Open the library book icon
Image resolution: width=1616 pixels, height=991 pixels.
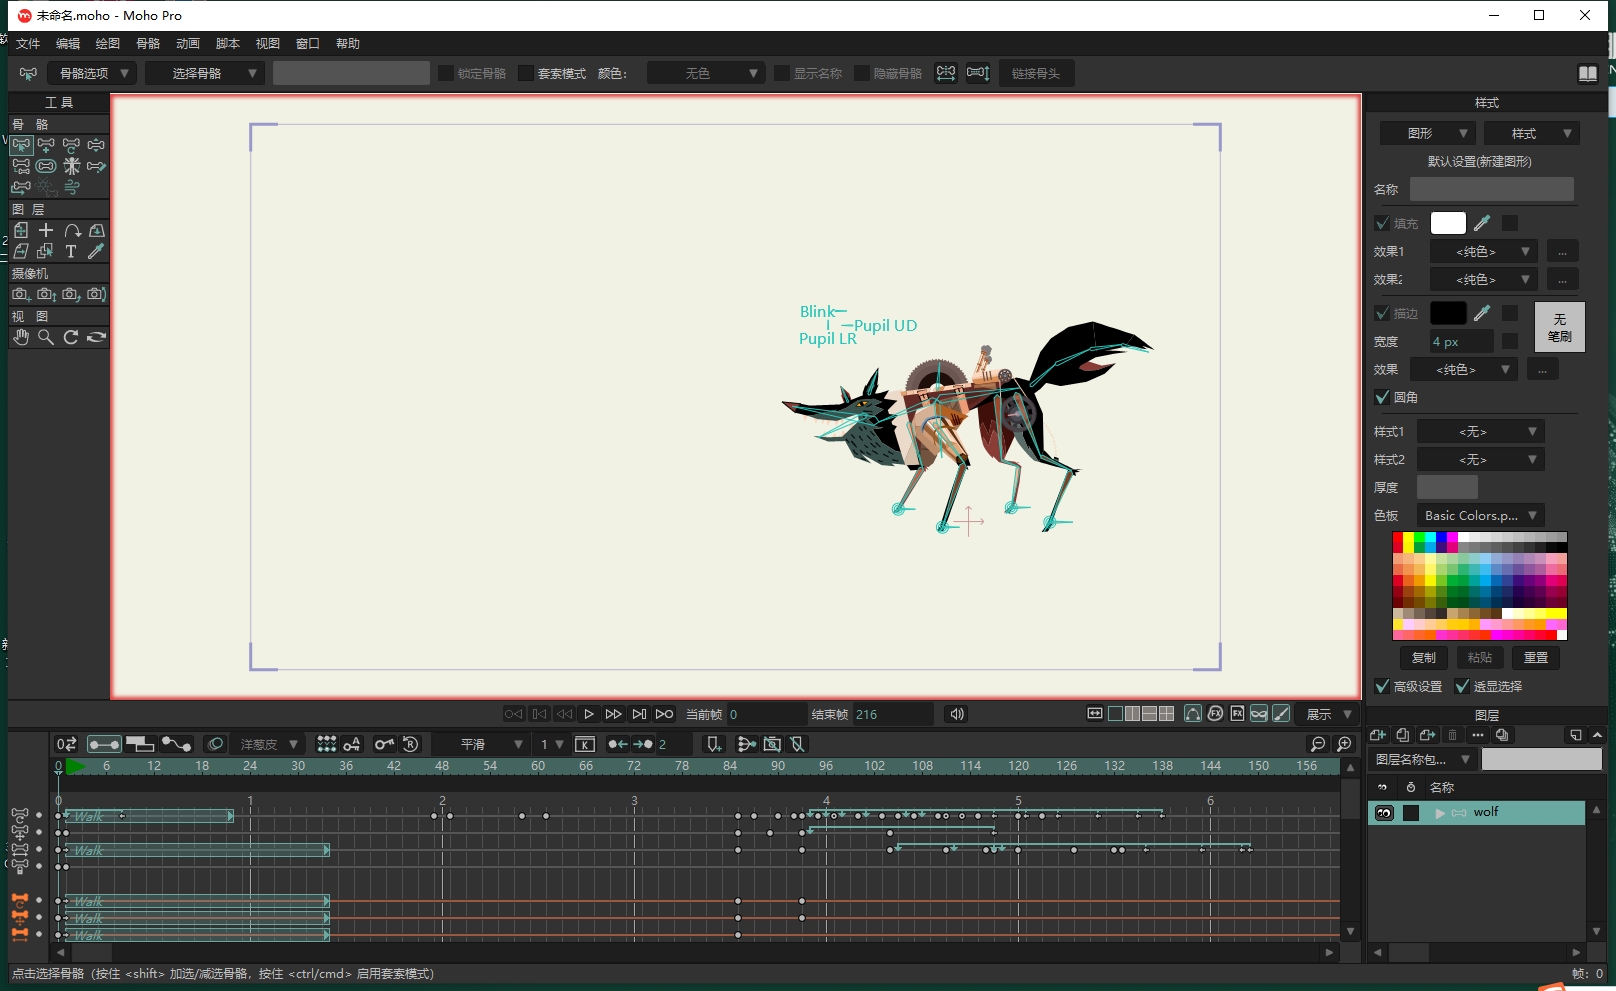(1587, 73)
